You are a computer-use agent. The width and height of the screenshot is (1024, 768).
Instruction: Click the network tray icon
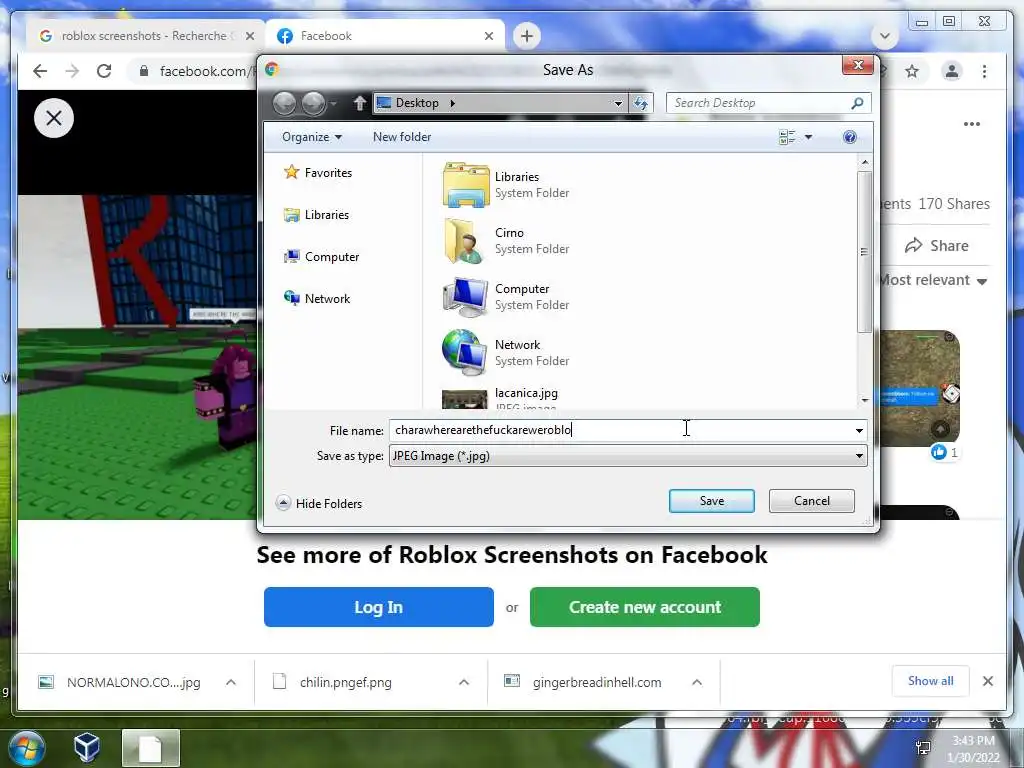coord(923,748)
